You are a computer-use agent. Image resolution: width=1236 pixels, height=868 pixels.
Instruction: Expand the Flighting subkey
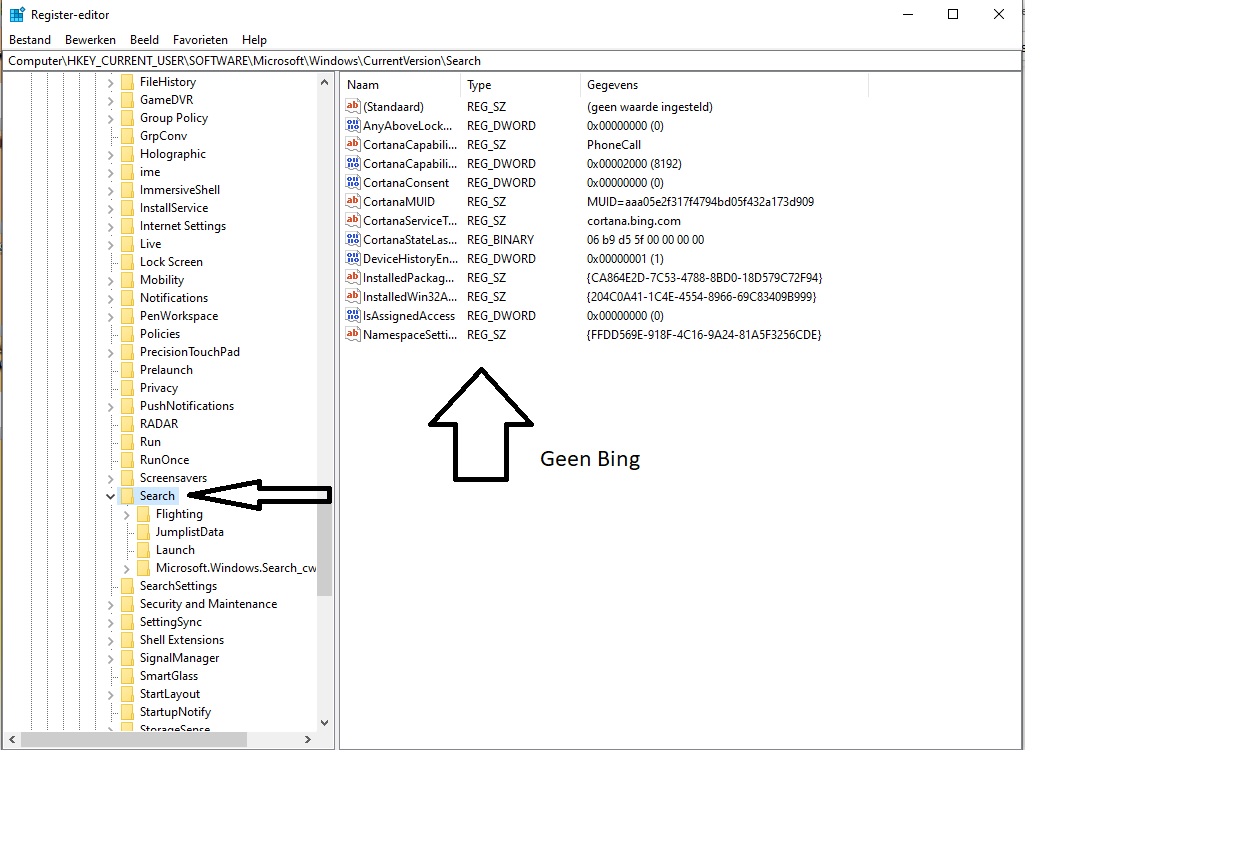point(126,514)
